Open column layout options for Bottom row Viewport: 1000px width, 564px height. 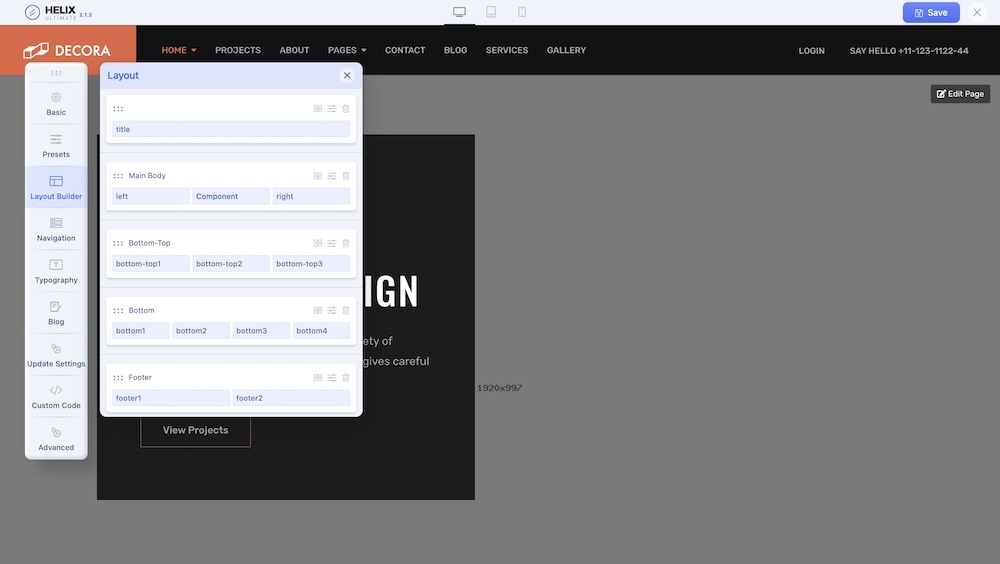pyautogui.click(x=318, y=311)
